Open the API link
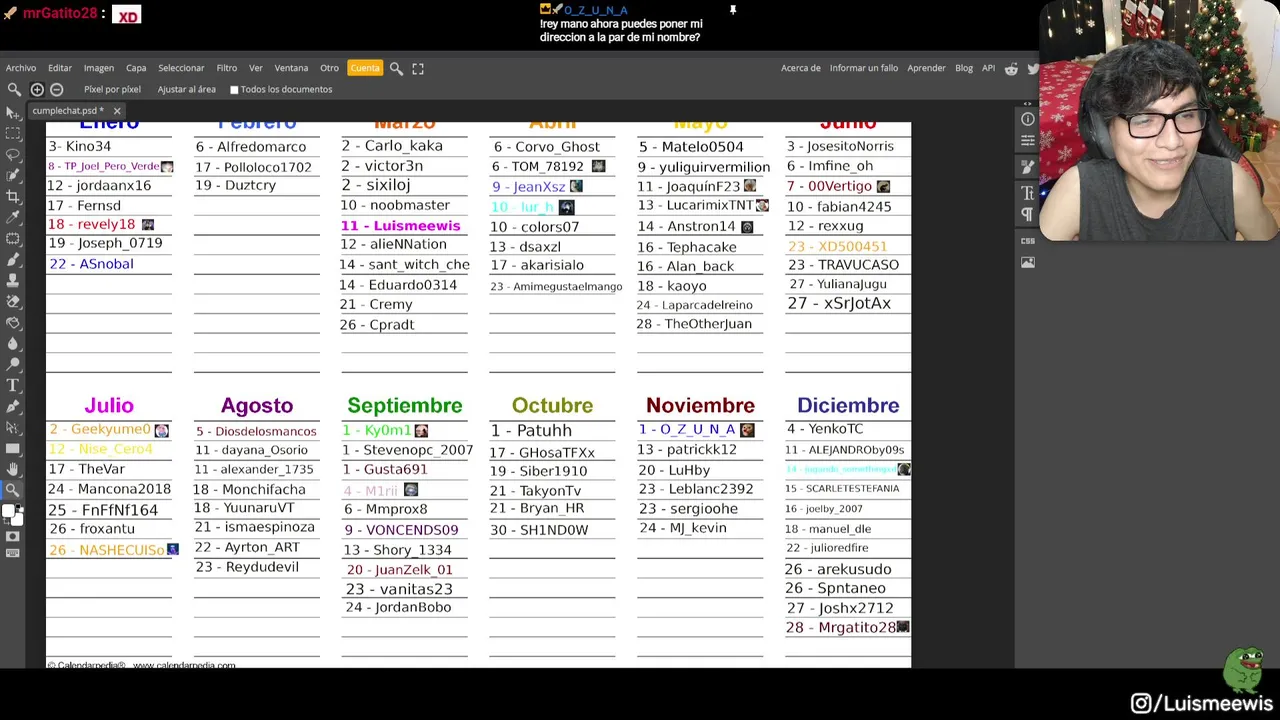1280x720 pixels. click(988, 68)
